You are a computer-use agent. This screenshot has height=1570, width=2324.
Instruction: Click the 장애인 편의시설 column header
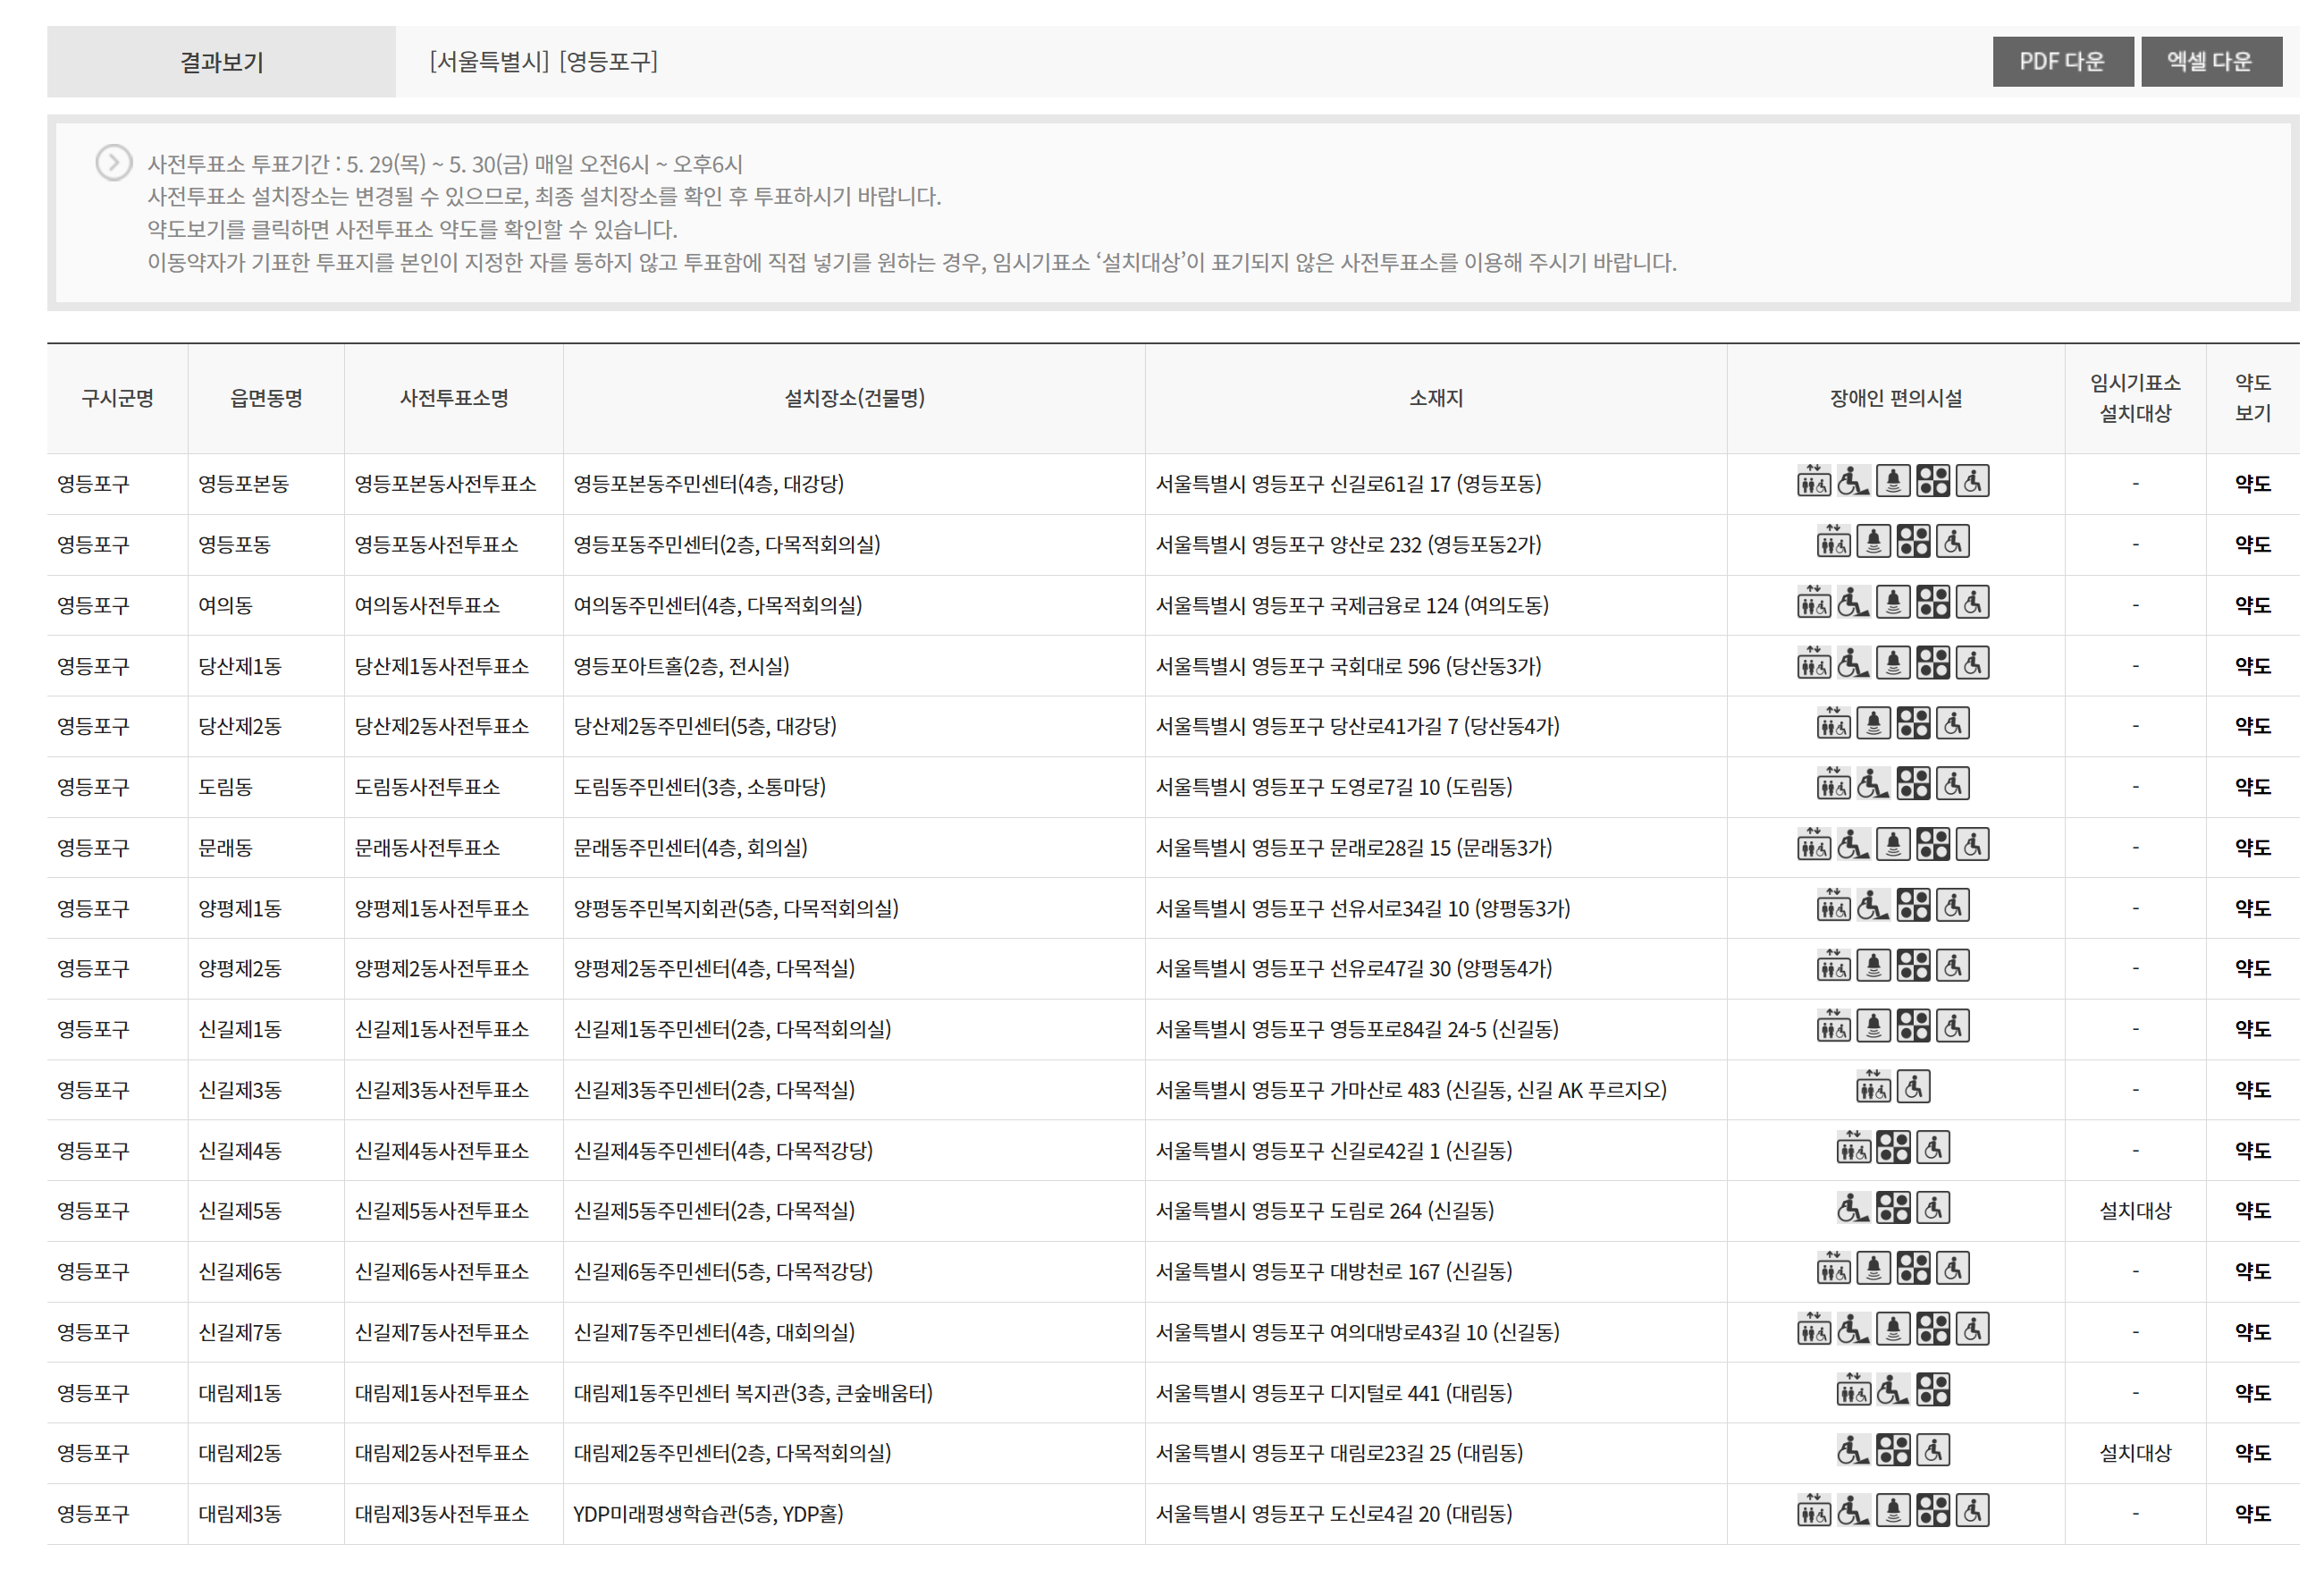click(1895, 398)
